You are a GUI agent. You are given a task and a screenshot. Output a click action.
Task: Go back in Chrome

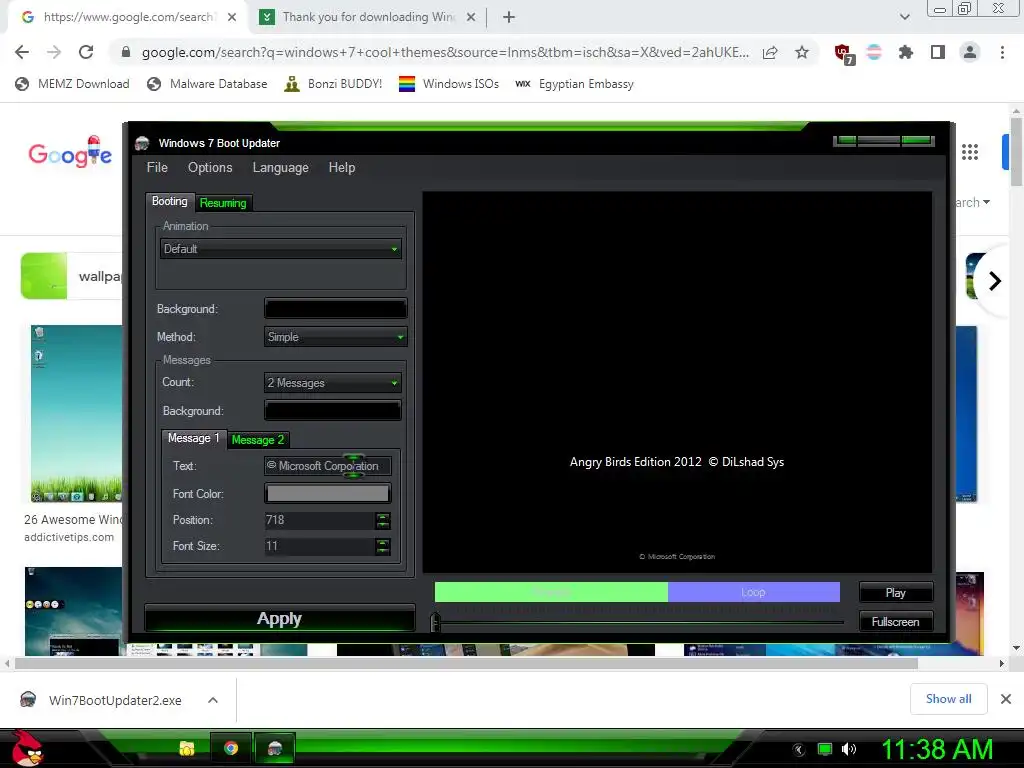click(22, 52)
